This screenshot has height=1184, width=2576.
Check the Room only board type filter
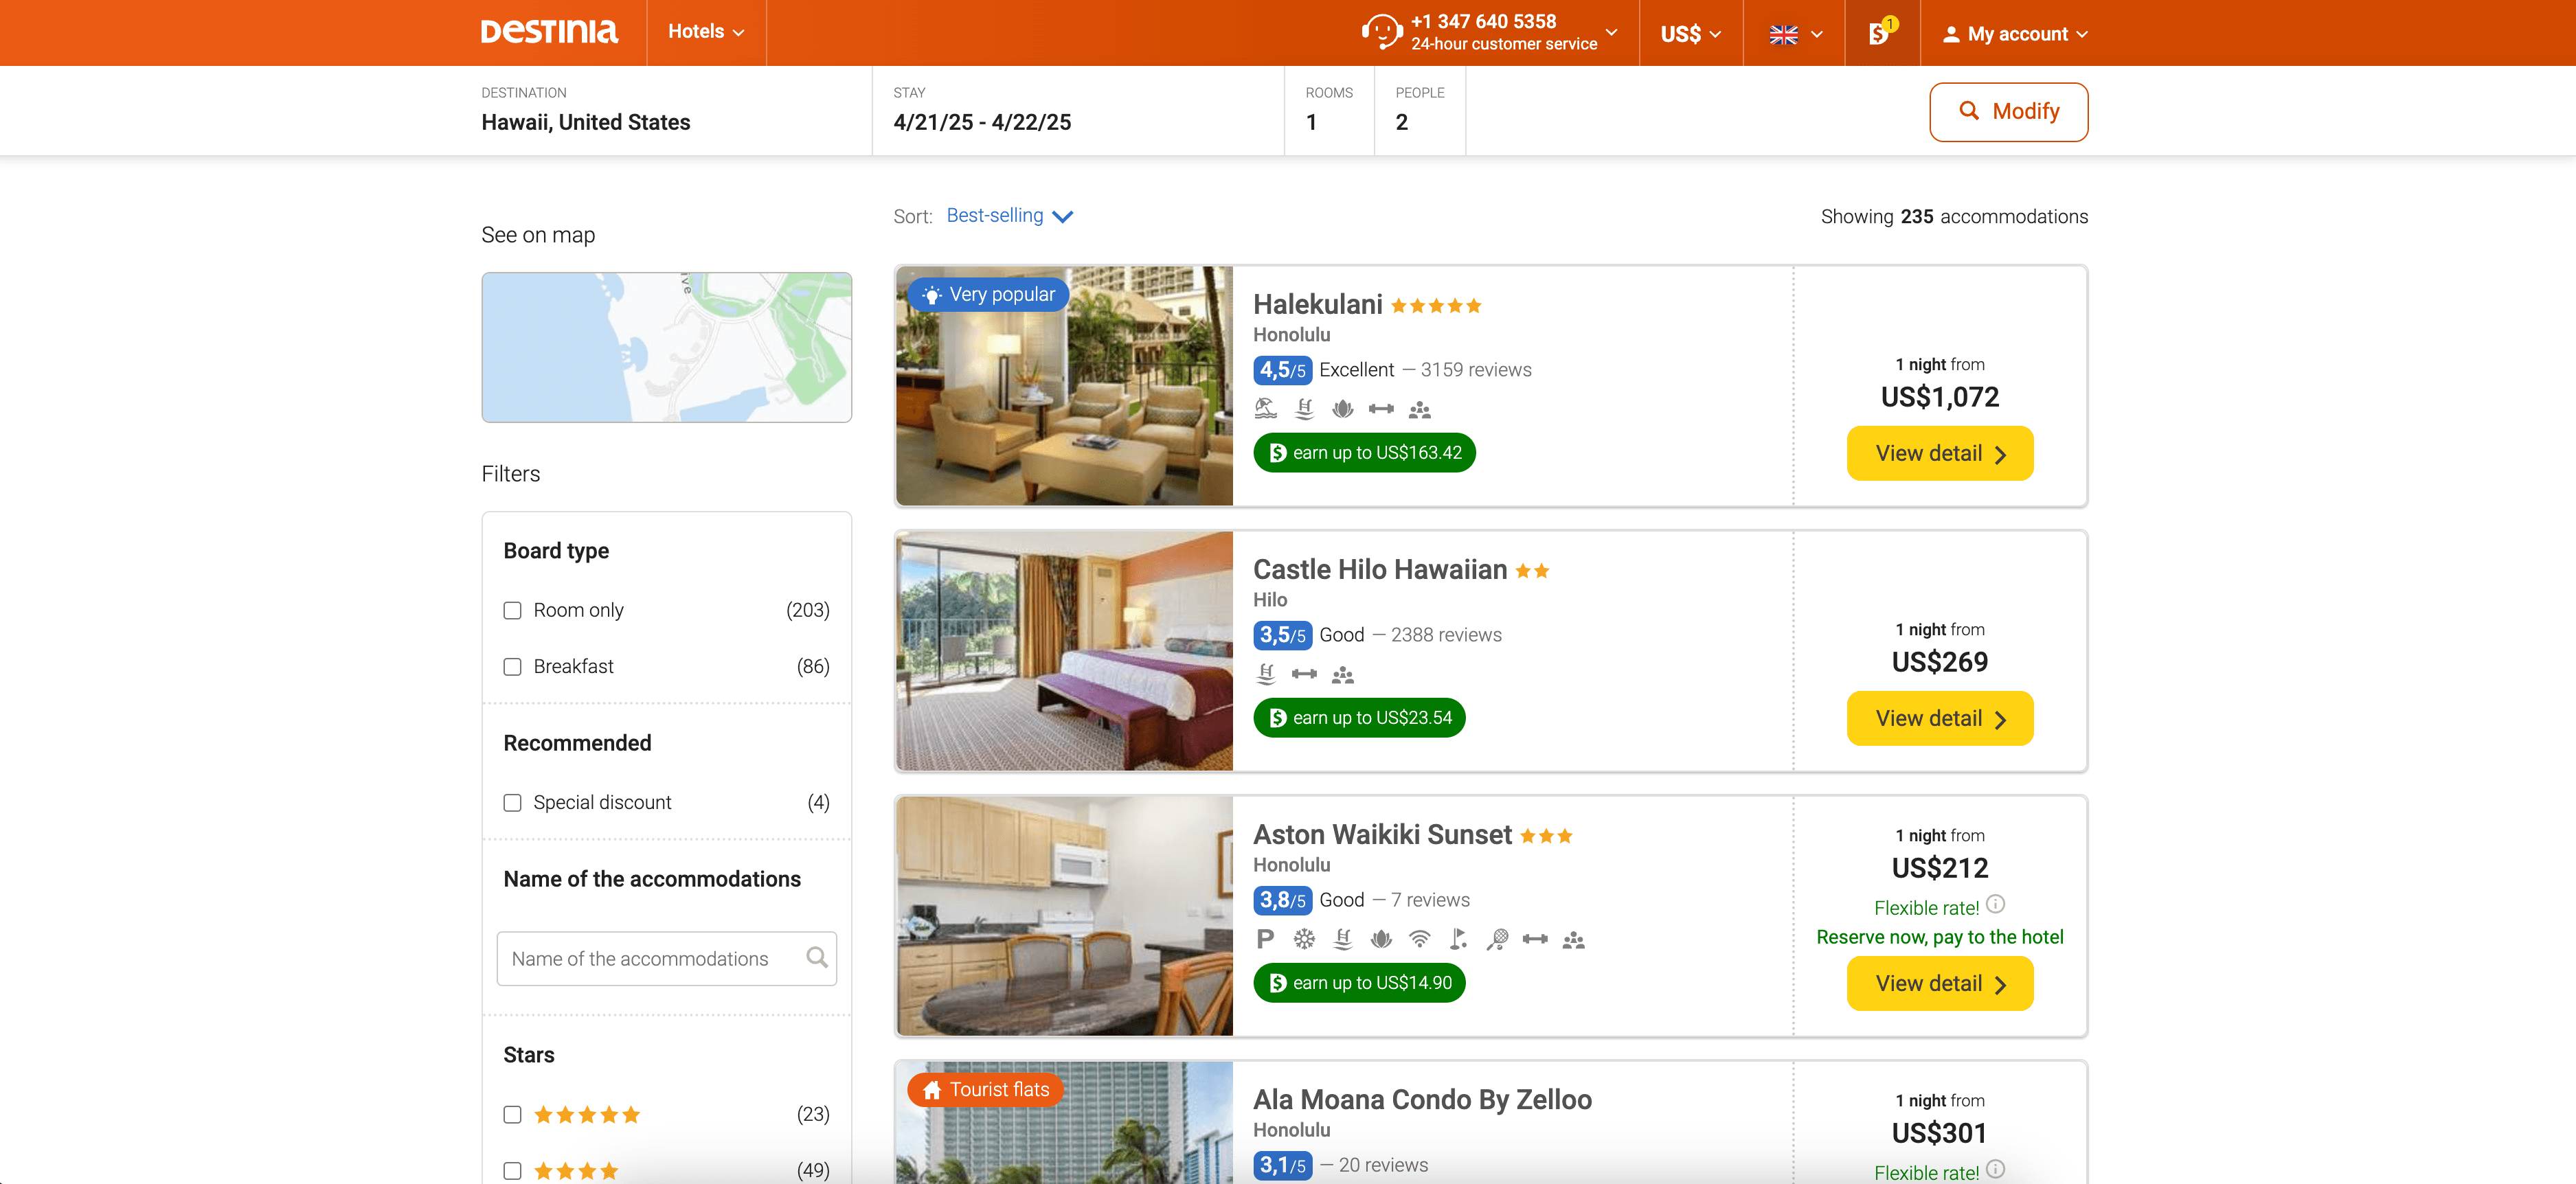click(x=512, y=610)
